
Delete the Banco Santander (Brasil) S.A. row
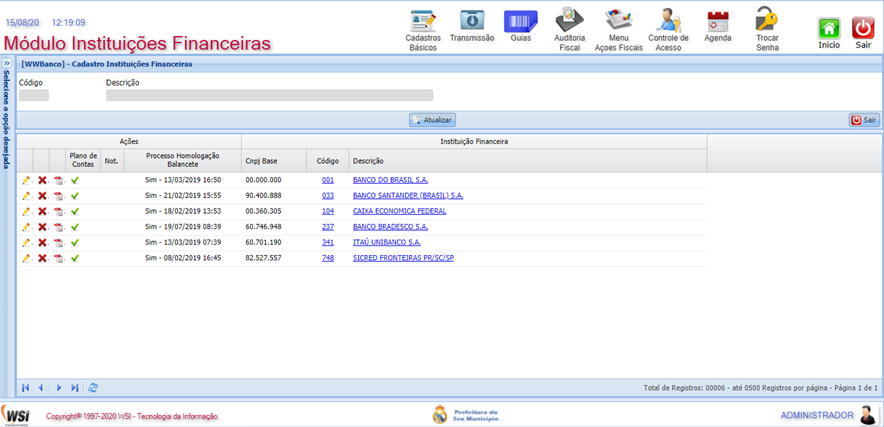pos(42,196)
